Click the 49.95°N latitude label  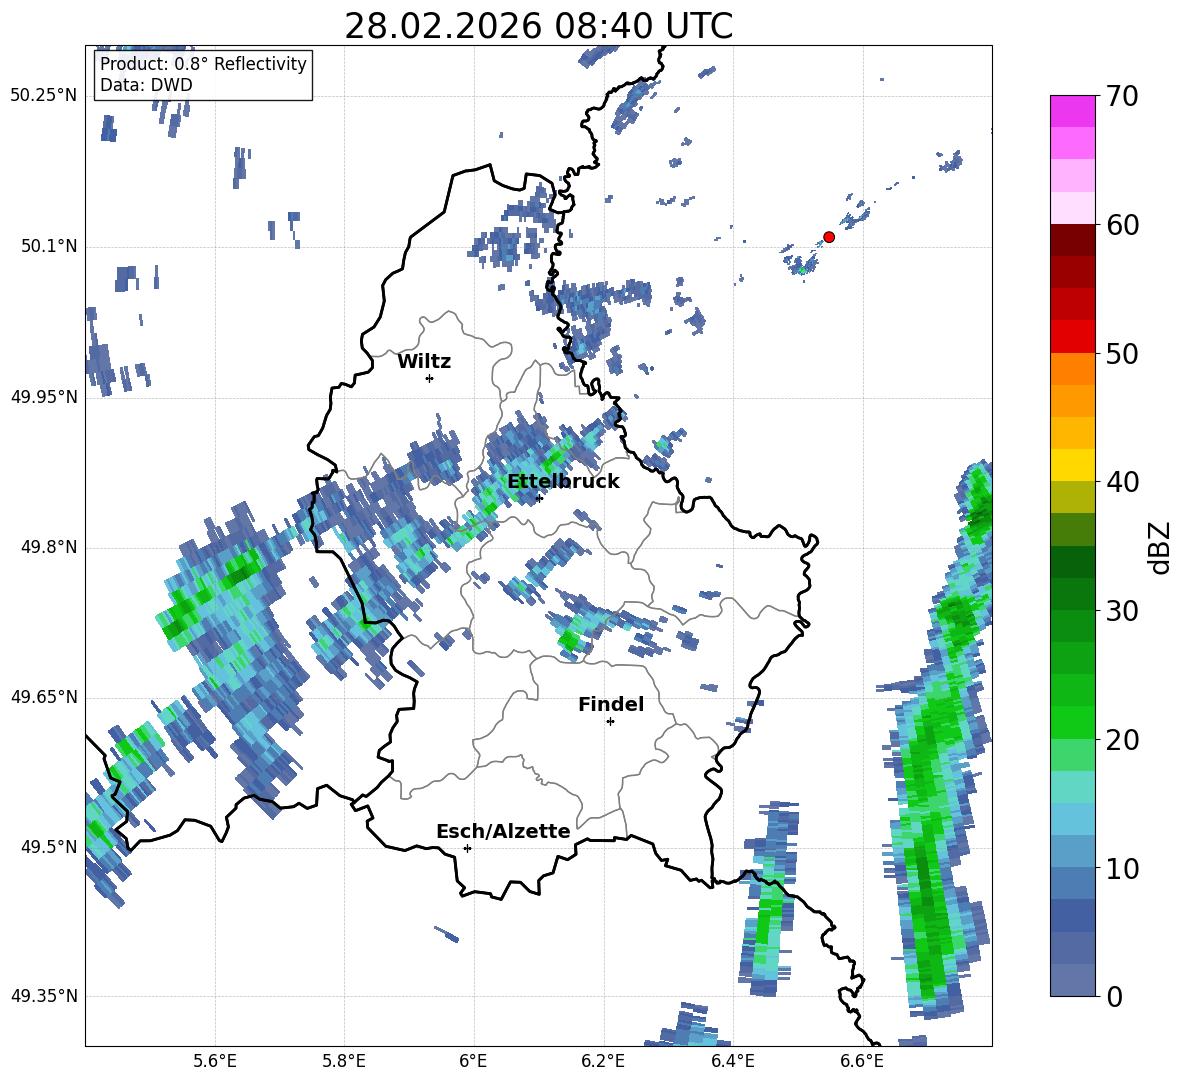pos(44,397)
